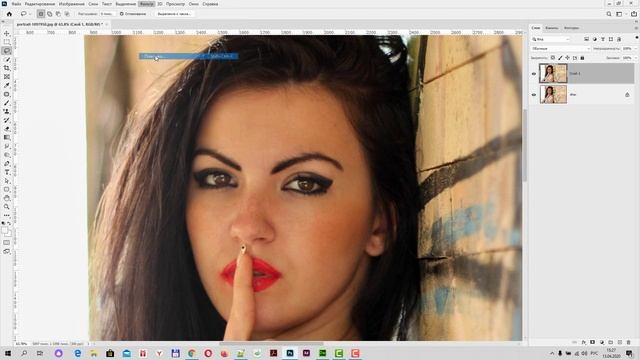Screen dimensions: 640x360
Task: Select the Eyedropper tool
Action: (x=7, y=85)
